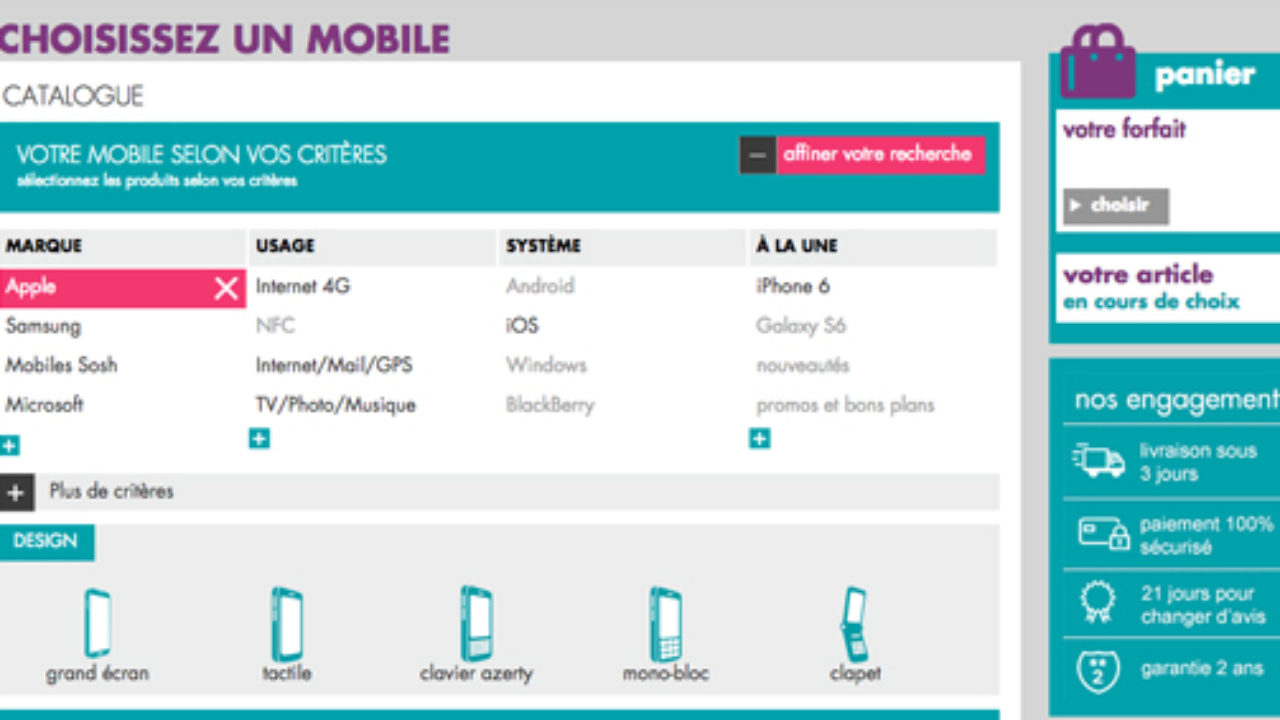Click affiner votre recherche button
The height and width of the screenshot is (720, 1280).
880,155
